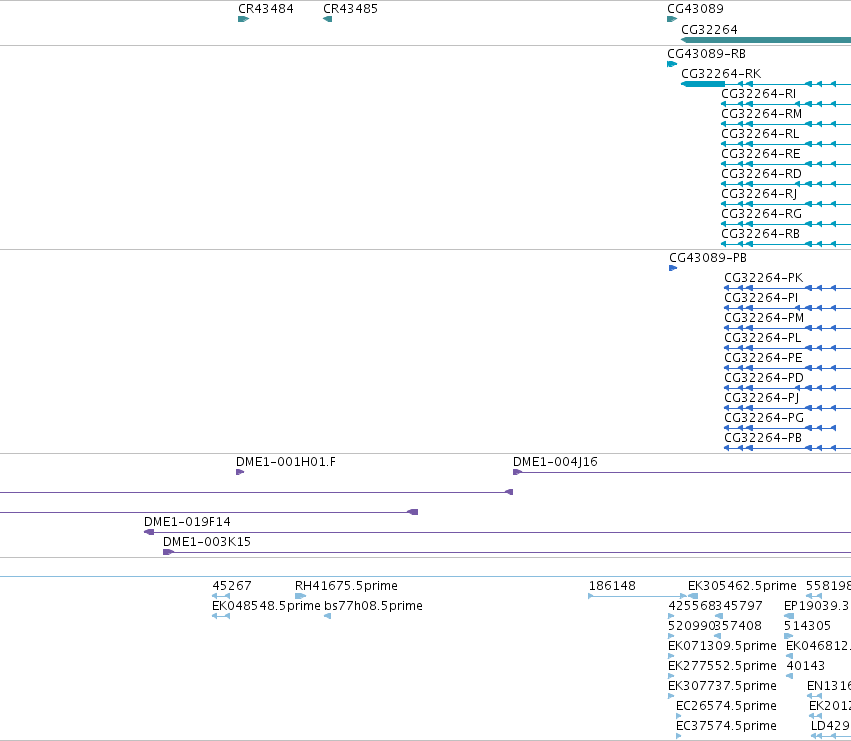Image resolution: width=851 pixels, height=741 pixels.
Task: Select EST EK307737.5prime
Action: 722,686
